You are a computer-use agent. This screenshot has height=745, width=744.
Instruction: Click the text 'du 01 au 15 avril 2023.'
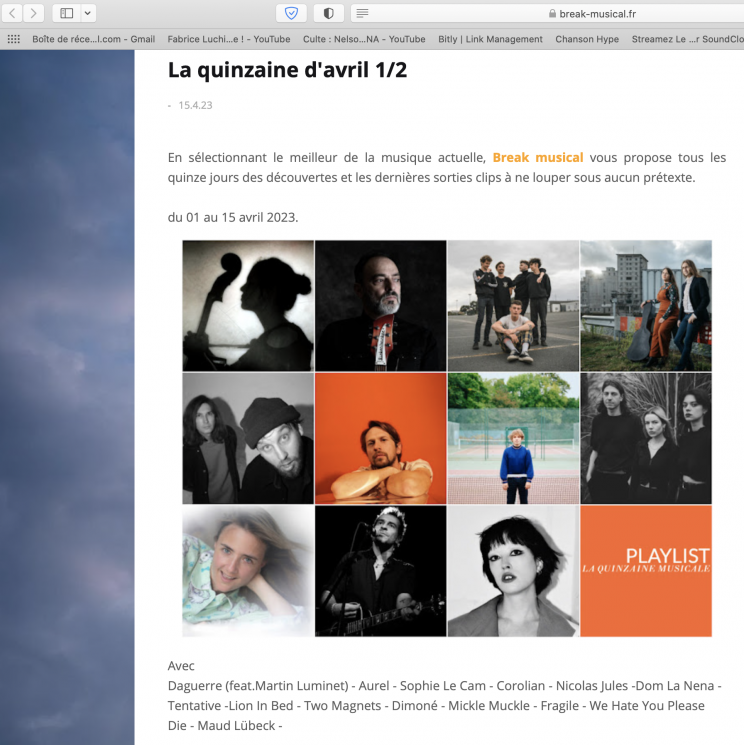click(x=233, y=217)
